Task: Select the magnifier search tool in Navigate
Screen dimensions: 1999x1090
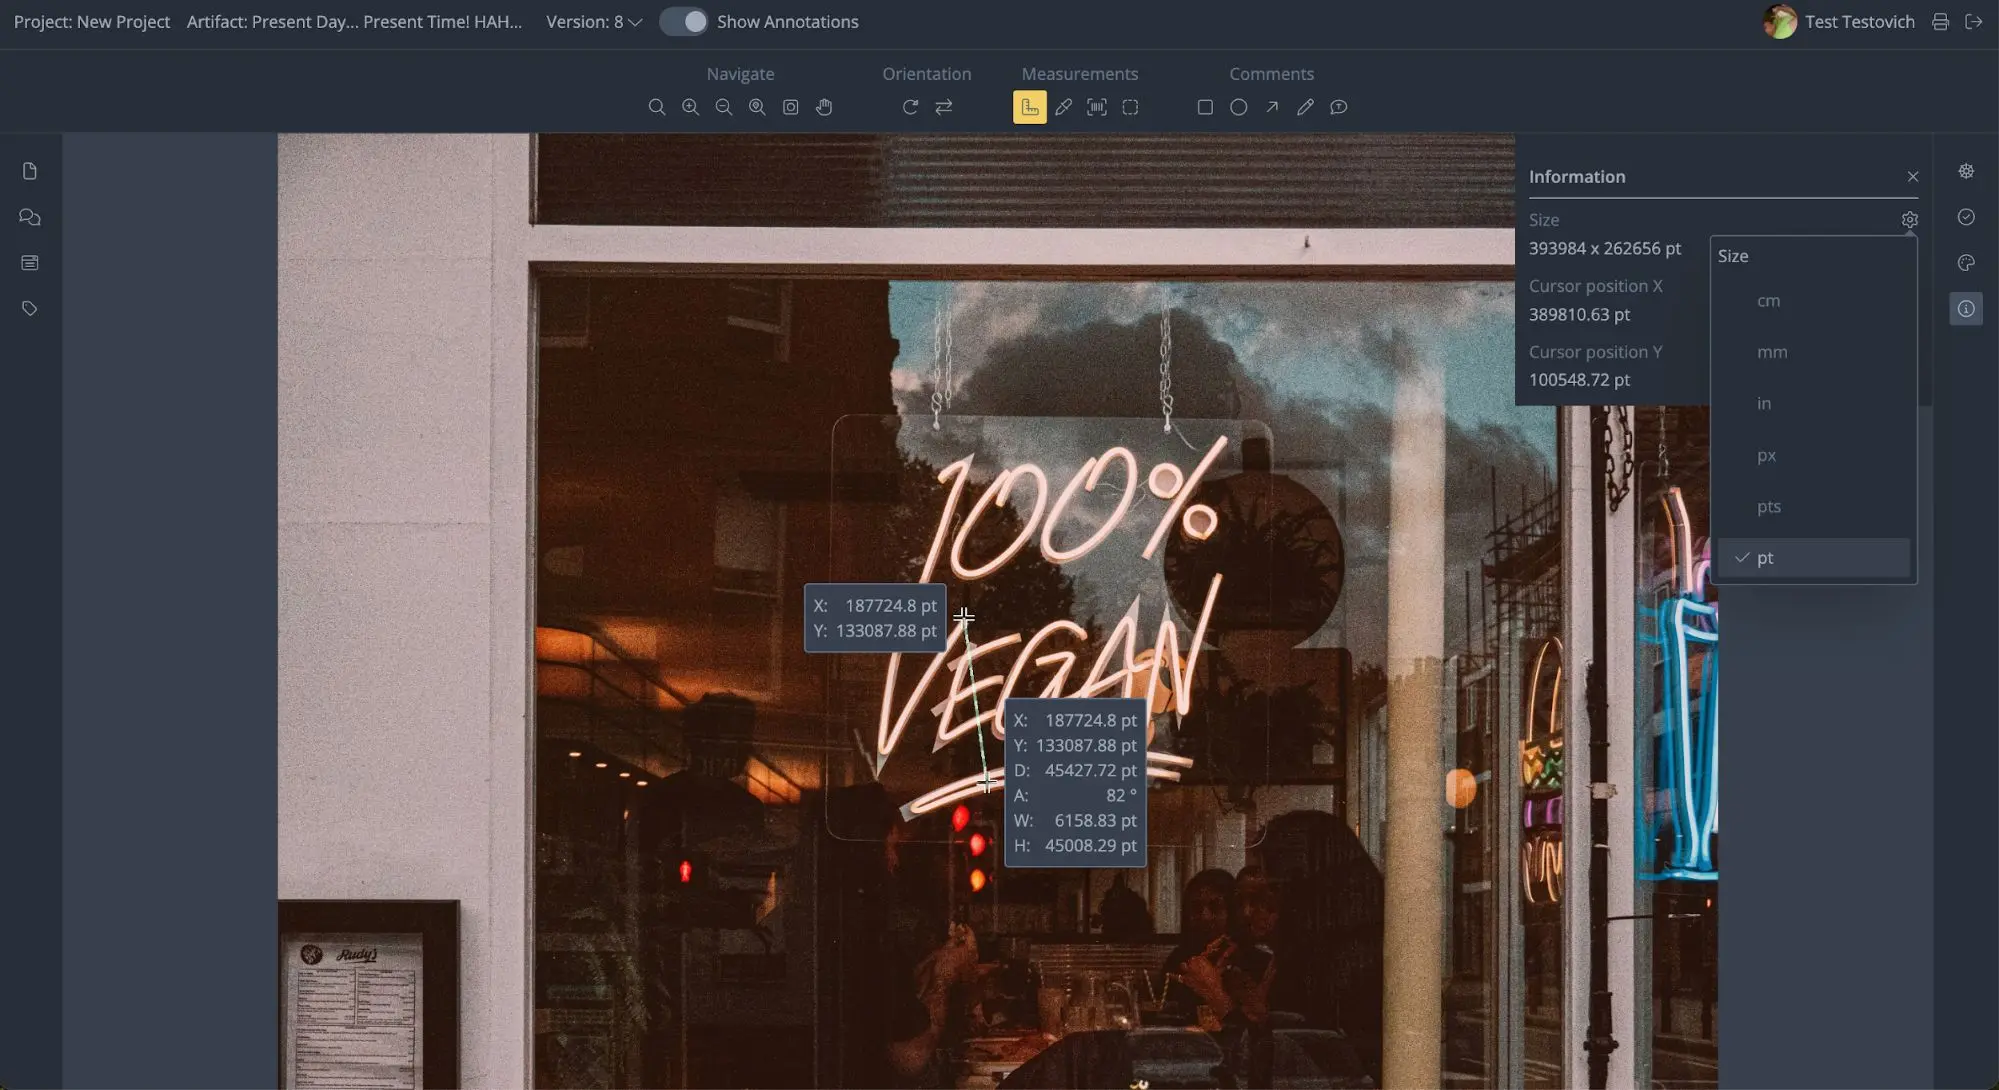Action: 656,107
